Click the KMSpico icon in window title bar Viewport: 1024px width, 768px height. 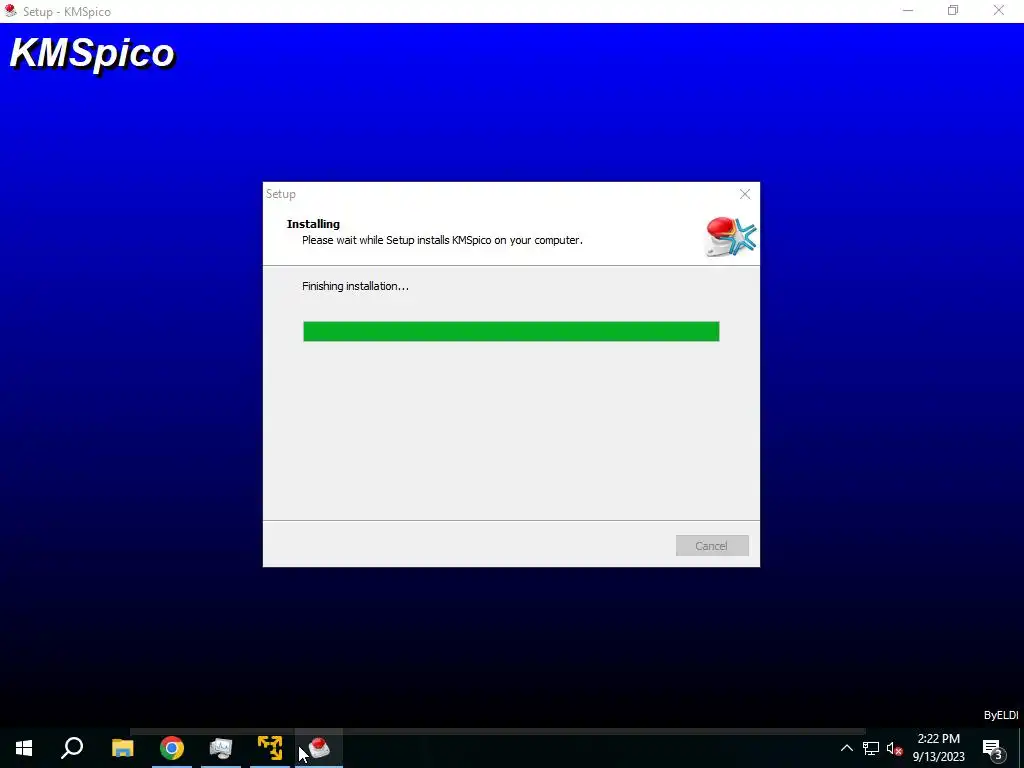tap(10, 11)
